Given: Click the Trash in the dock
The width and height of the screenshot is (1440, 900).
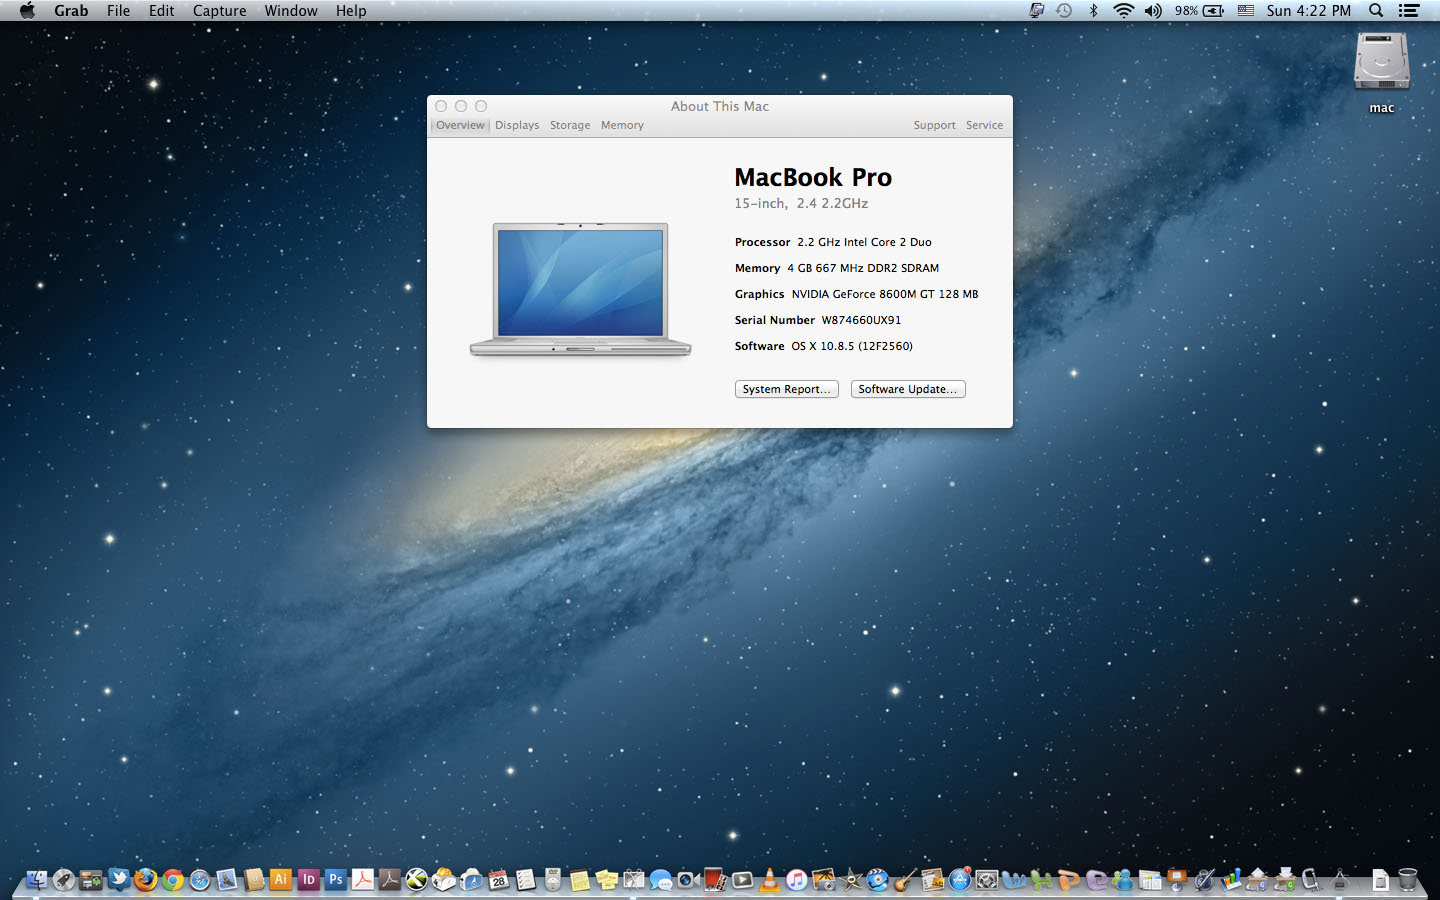Looking at the screenshot, I should (1408, 879).
